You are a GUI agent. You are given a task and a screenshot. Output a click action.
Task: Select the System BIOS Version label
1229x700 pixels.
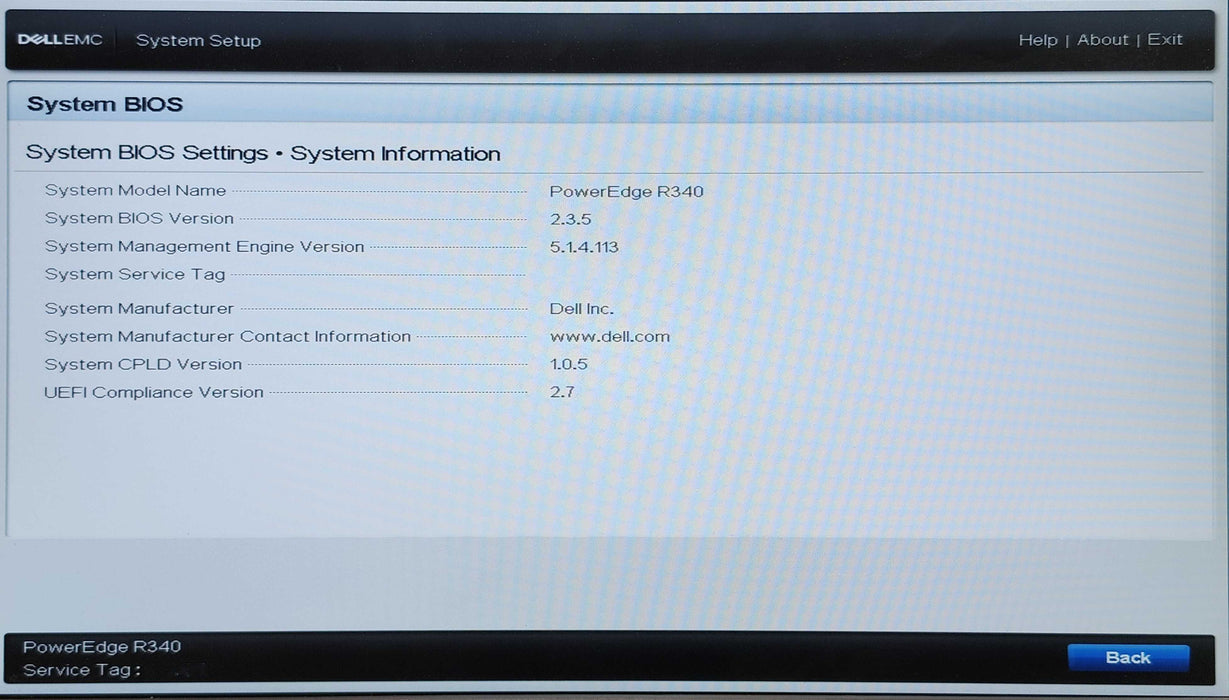point(139,218)
